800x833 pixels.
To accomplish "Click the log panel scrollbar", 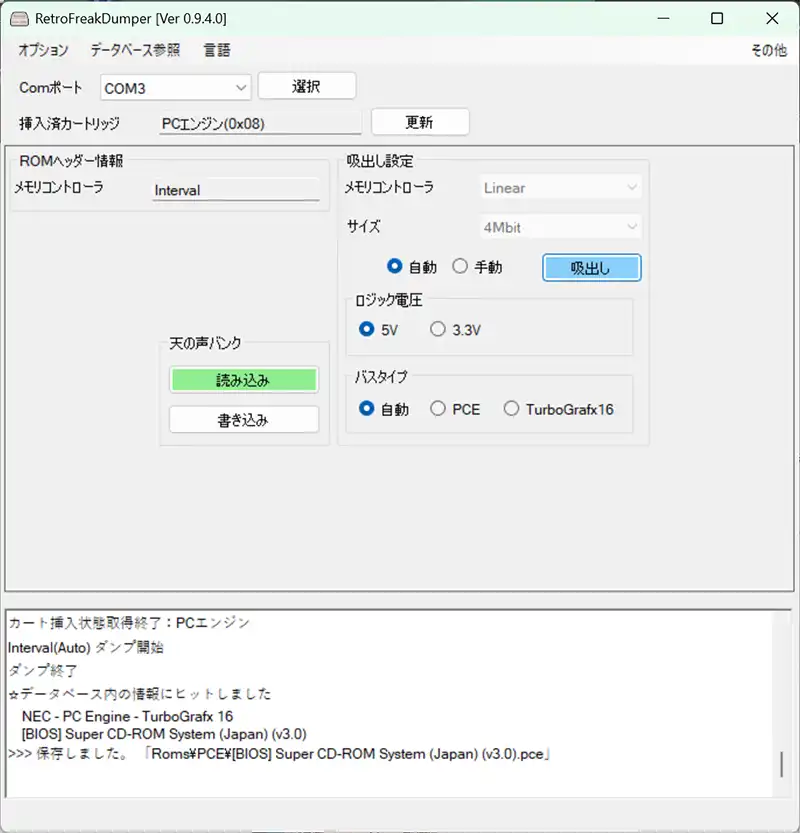I will click(782, 764).
